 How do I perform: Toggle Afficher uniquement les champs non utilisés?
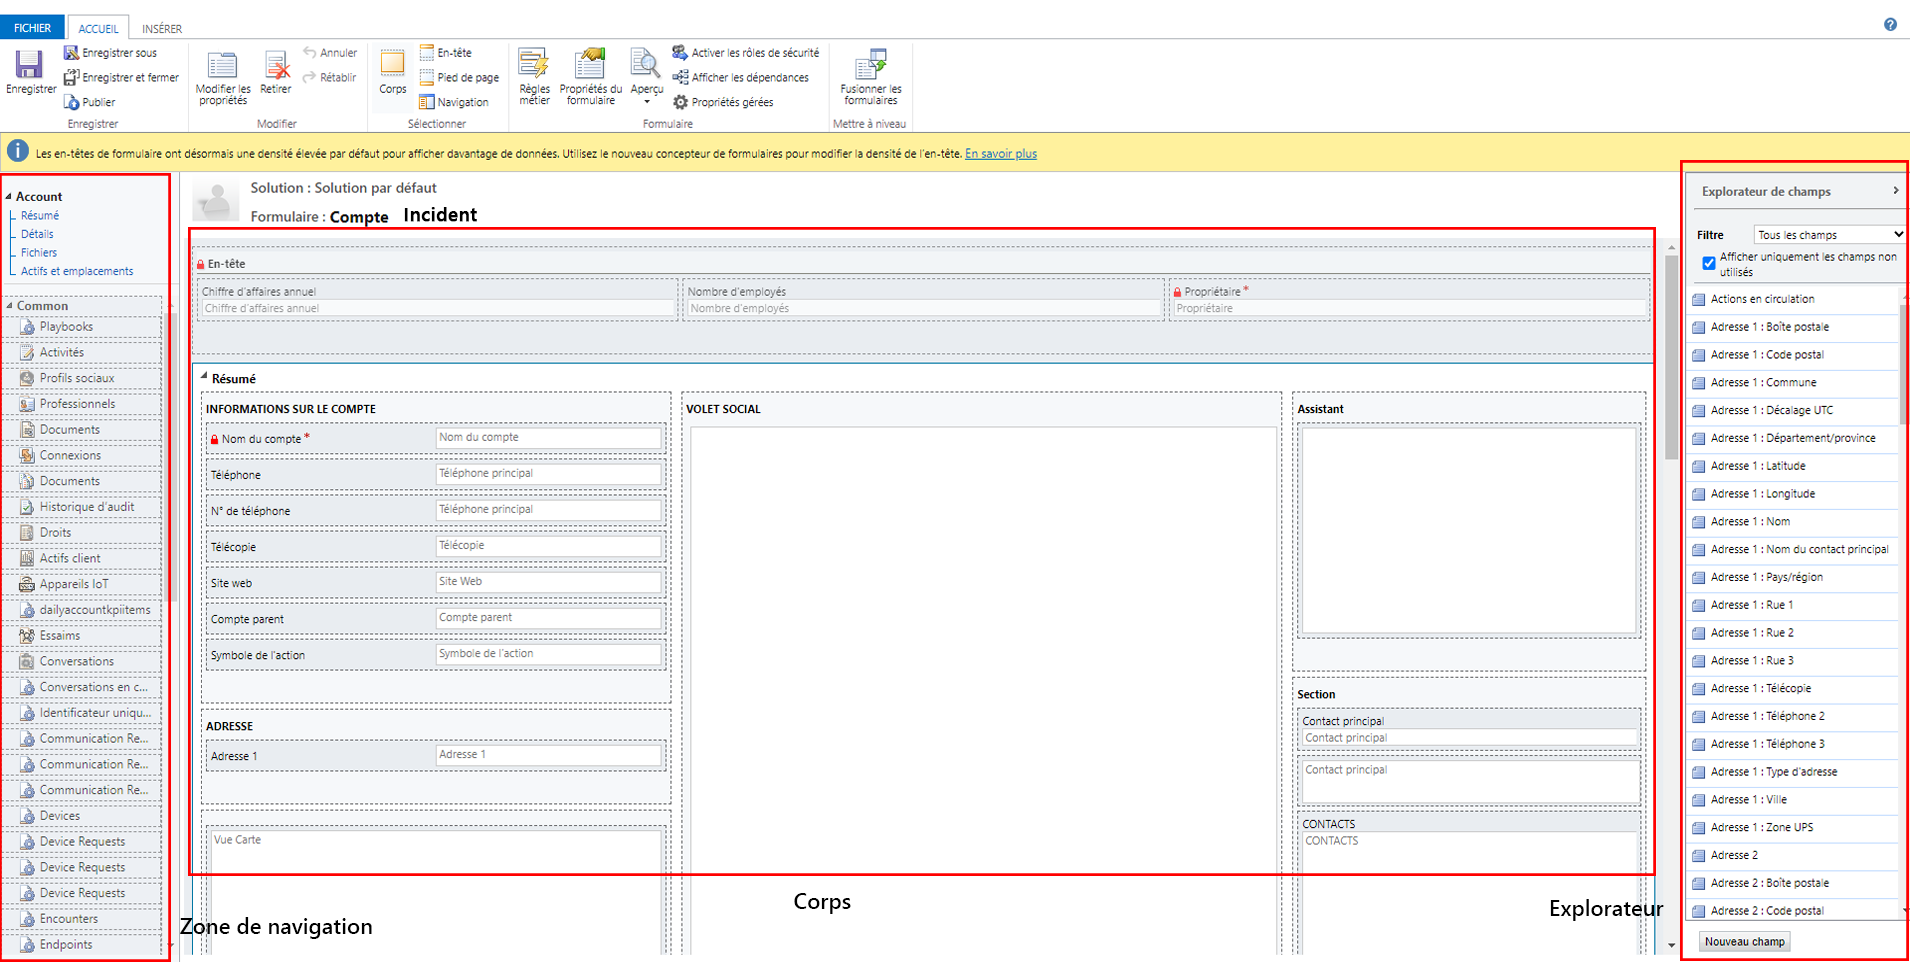1709,263
